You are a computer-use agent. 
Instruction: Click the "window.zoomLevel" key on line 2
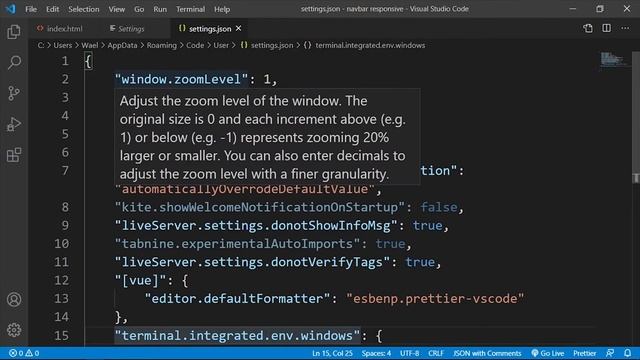click(181, 79)
